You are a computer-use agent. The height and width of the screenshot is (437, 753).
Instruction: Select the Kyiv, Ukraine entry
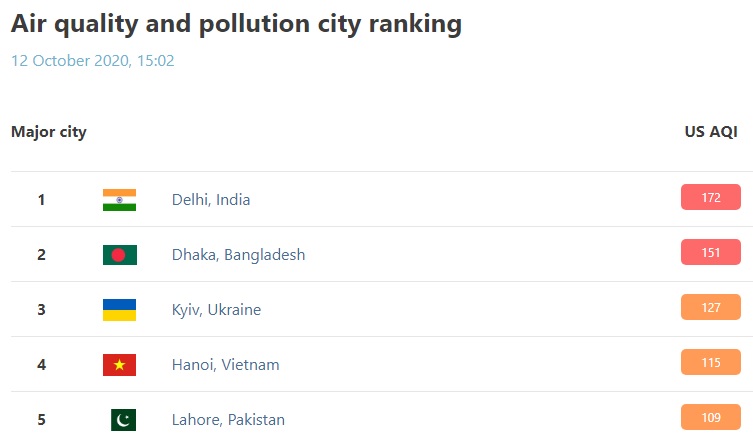click(x=216, y=310)
